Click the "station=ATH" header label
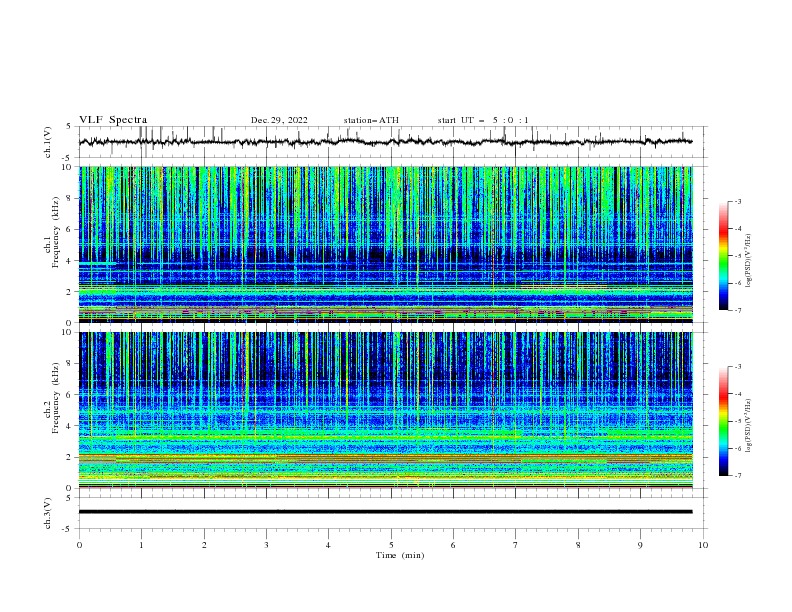 [371, 120]
